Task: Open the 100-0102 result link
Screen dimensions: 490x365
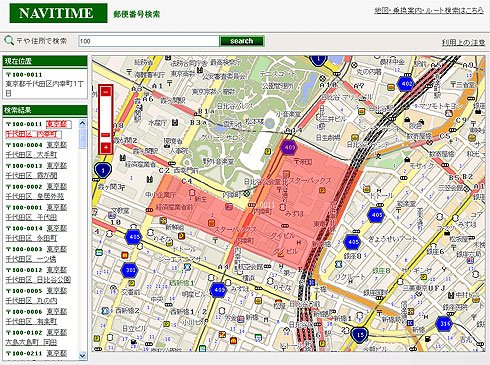Action: tap(37, 337)
